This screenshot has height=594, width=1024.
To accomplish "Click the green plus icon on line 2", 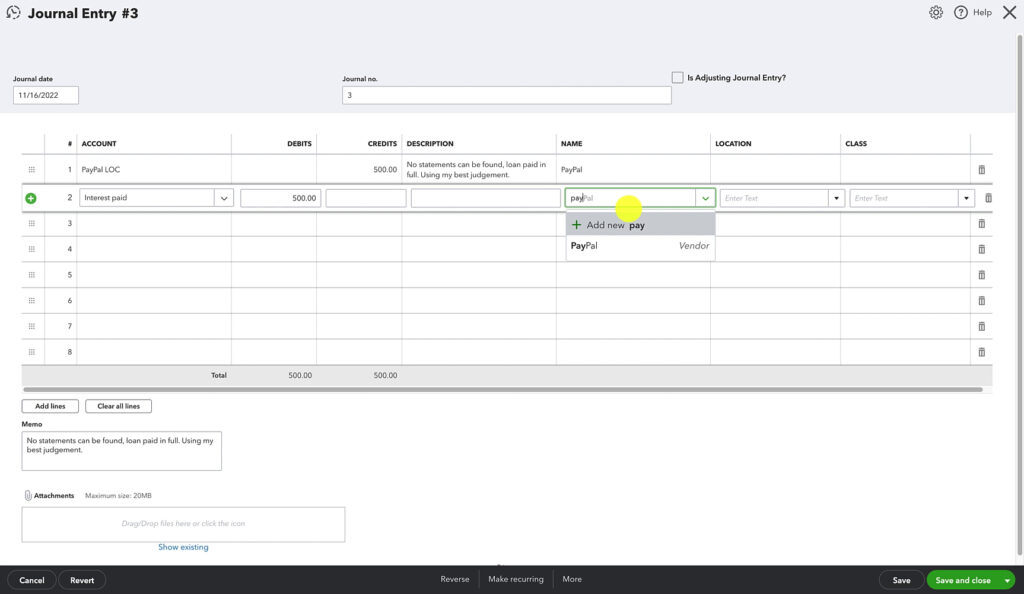I will [x=30, y=197].
